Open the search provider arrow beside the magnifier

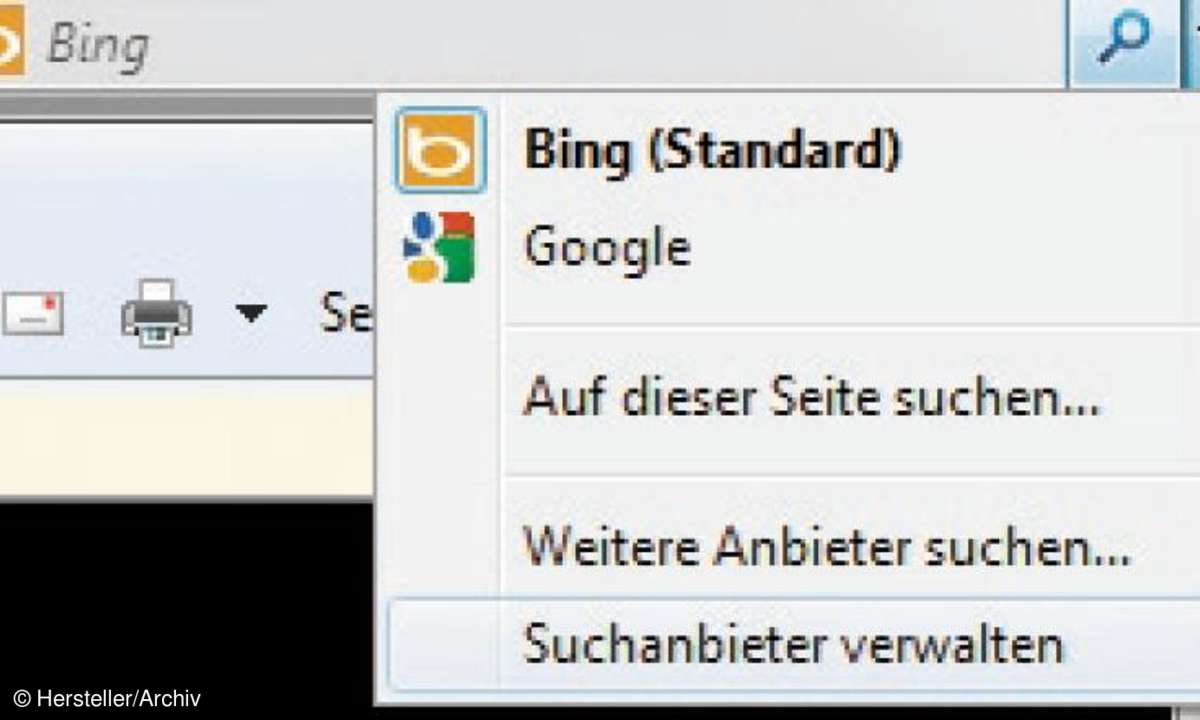pos(1193,42)
